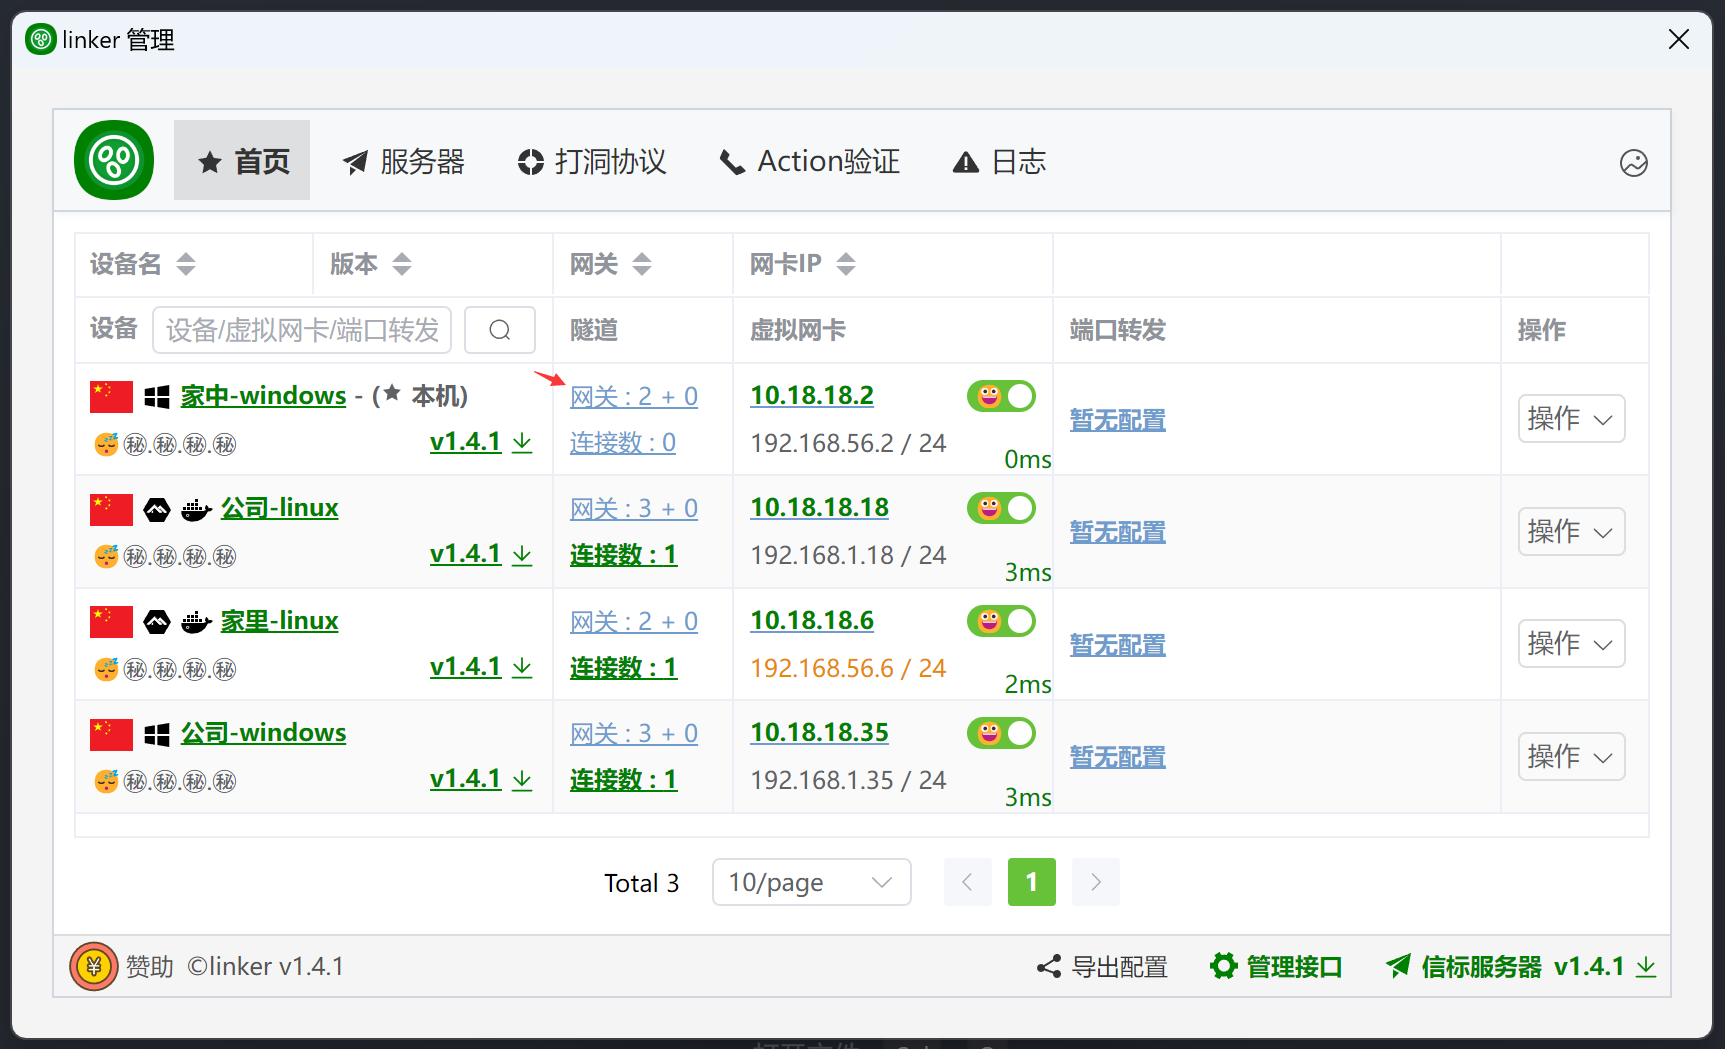Click 连接数 : 0 for 家中-windows
1725x1049 pixels.
(623, 443)
